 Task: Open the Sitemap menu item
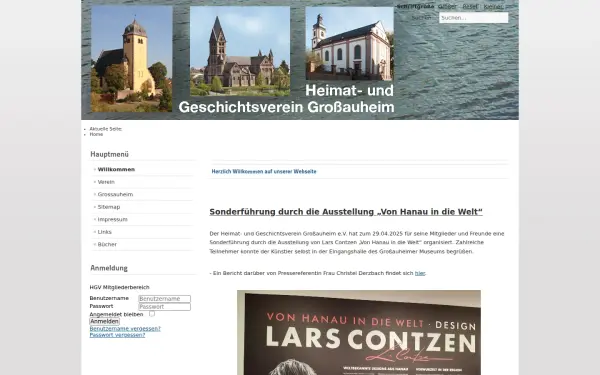109,207
